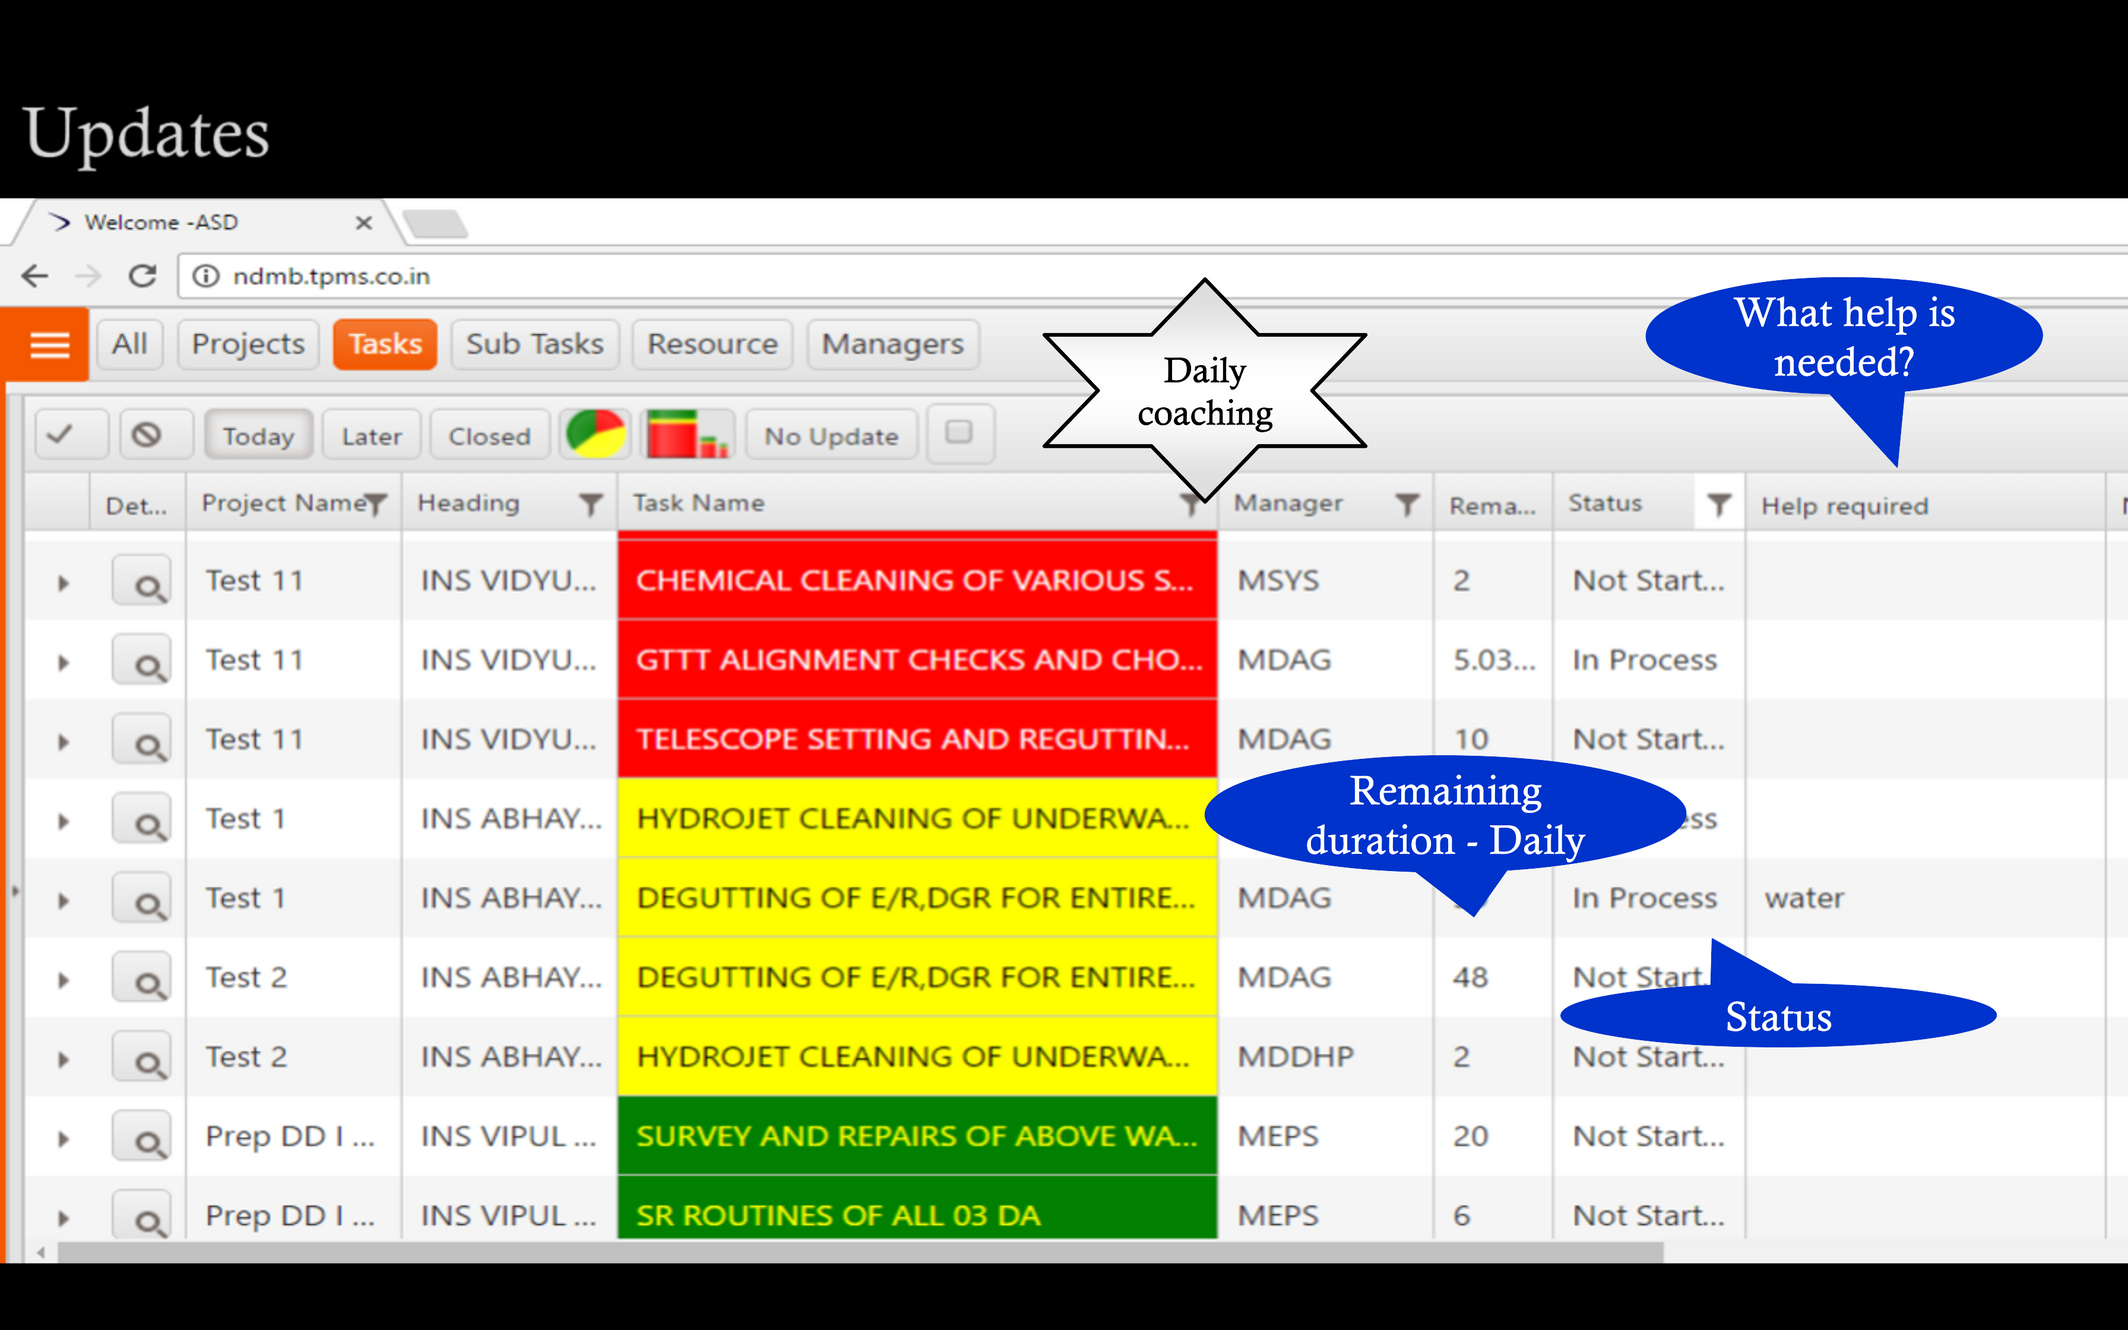Click the cancel/block icon beside checkmark
This screenshot has height=1330, width=2128.
tap(156, 434)
